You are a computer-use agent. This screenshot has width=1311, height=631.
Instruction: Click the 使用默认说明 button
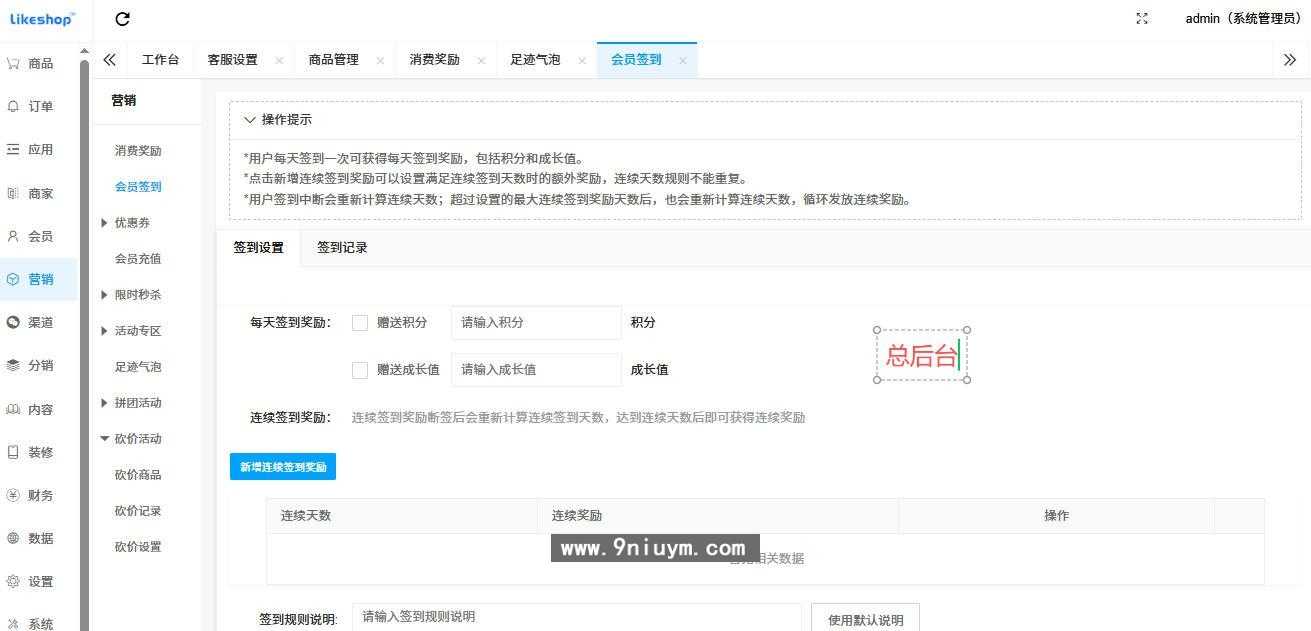(866, 617)
